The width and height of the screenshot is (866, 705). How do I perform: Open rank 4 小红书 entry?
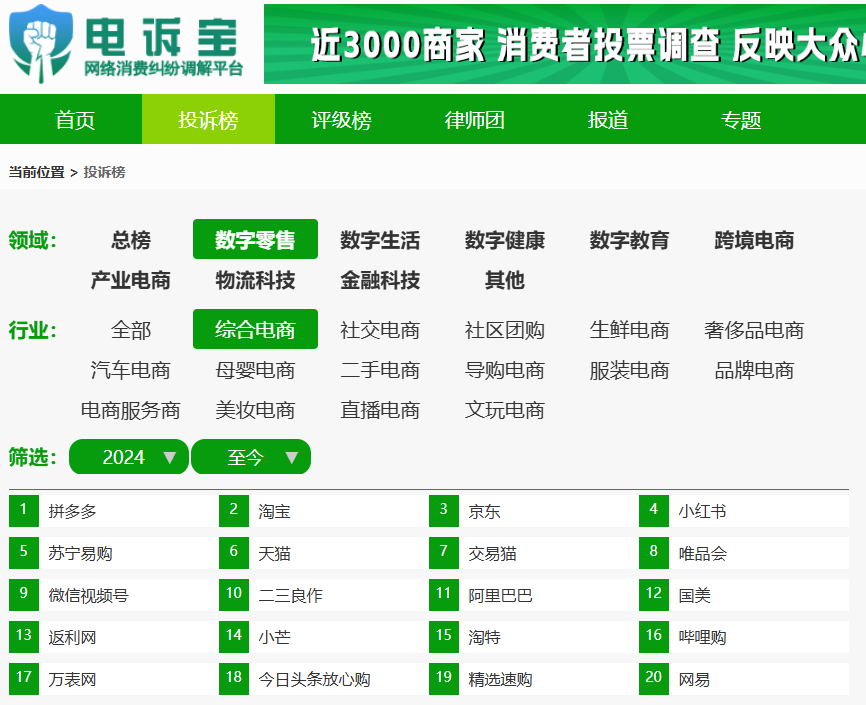coord(744,511)
